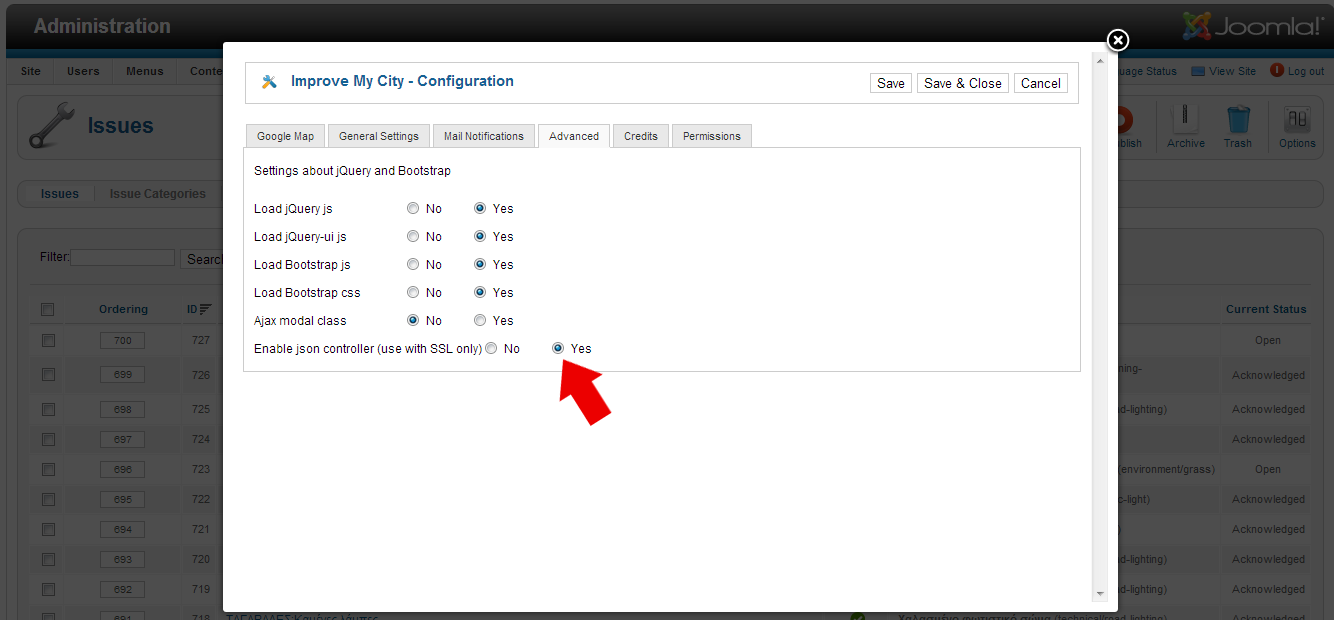Check the checkbox for issue 727
This screenshot has width=1334, height=620.
(x=48, y=341)
